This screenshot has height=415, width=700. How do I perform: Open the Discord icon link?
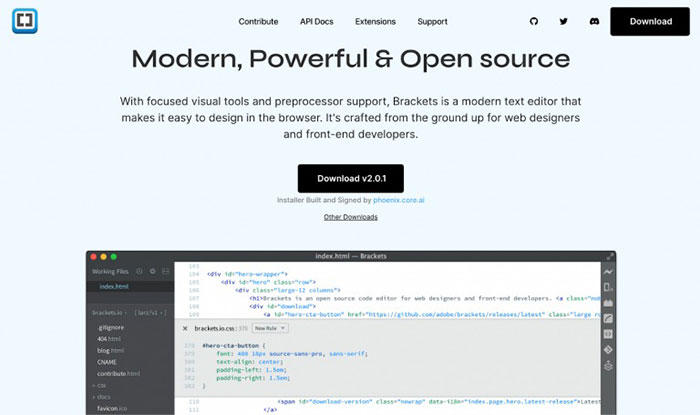click(x=593, y=21)
